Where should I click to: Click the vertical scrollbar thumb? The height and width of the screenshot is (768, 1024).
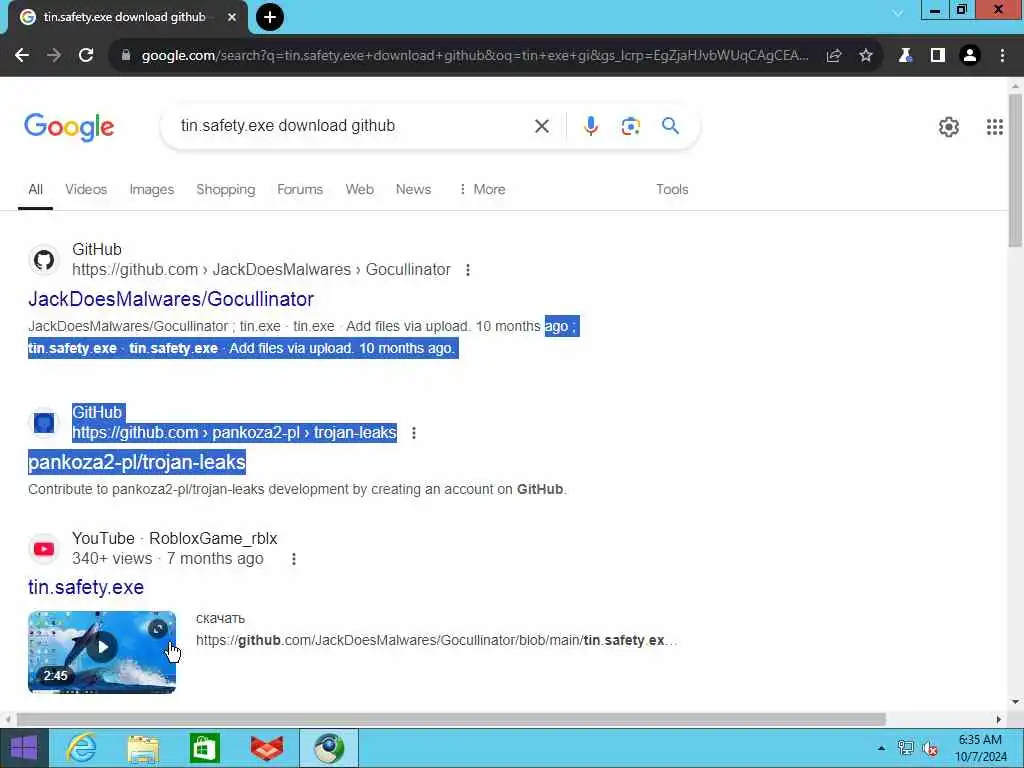(x=1015, y=170)
